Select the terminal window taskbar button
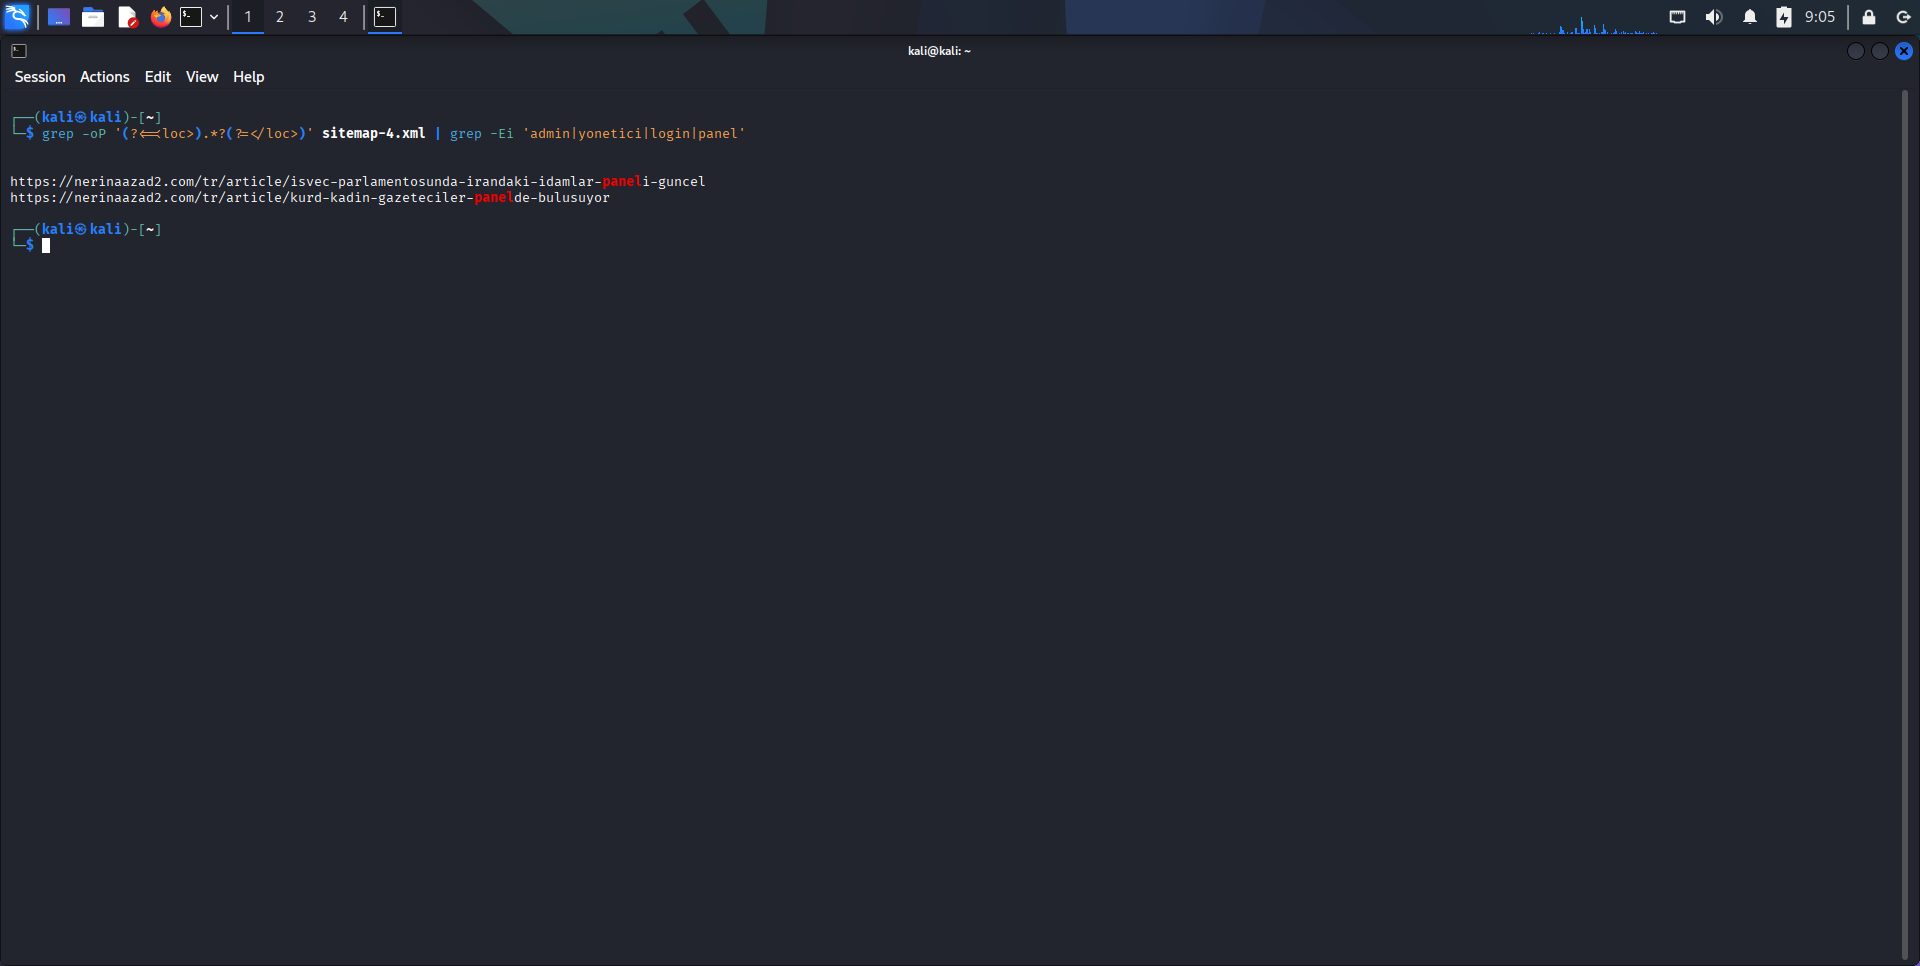 coord(385,17)
